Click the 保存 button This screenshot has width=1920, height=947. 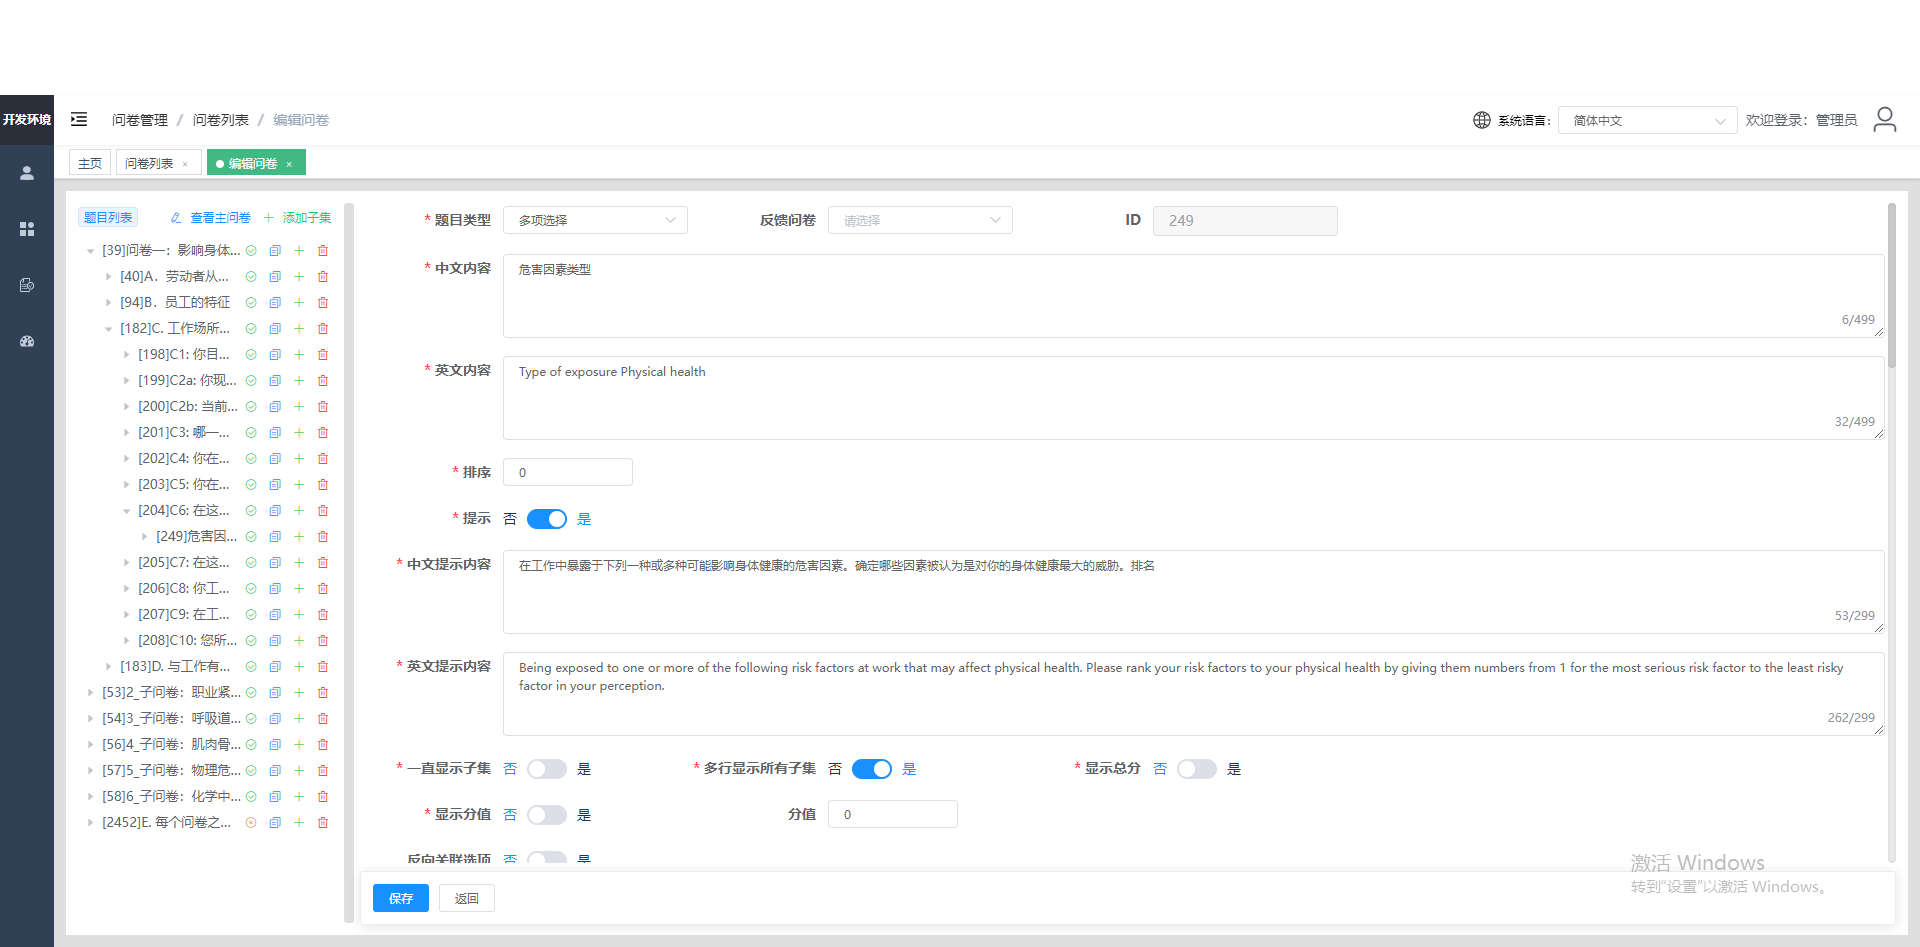401,898
